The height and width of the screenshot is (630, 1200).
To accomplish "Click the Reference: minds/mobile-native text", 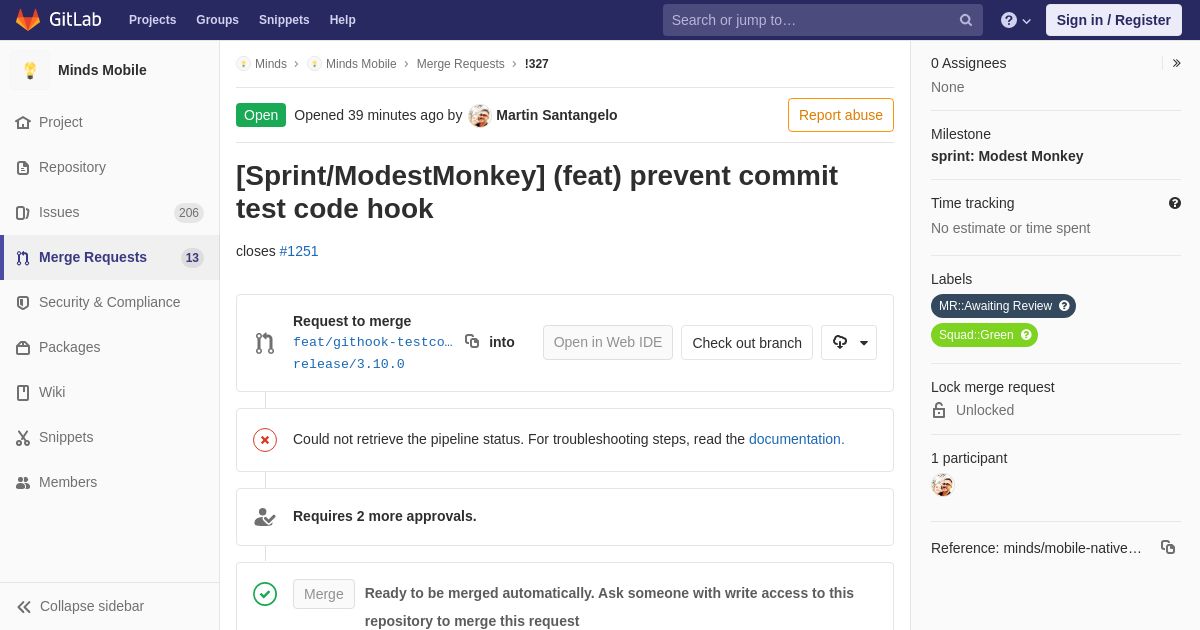I will tap(1036, 548).
